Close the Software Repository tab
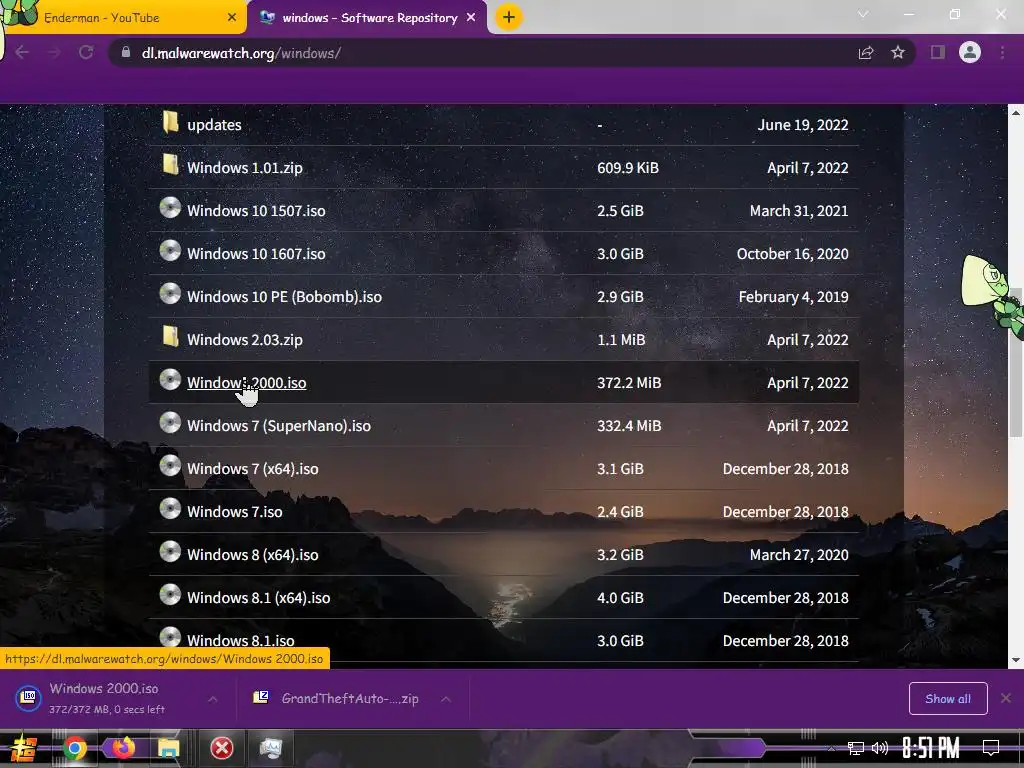1024x768 pixels. tap(471, 18)
